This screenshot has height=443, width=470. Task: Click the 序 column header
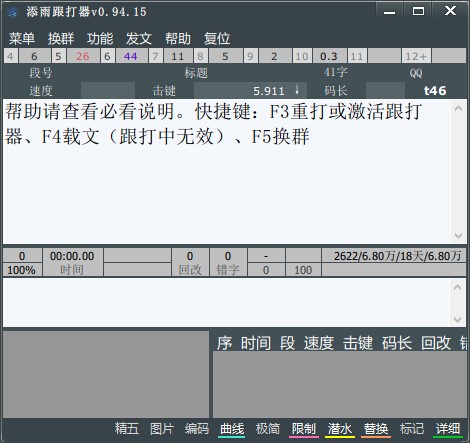[x=224, y=343]
